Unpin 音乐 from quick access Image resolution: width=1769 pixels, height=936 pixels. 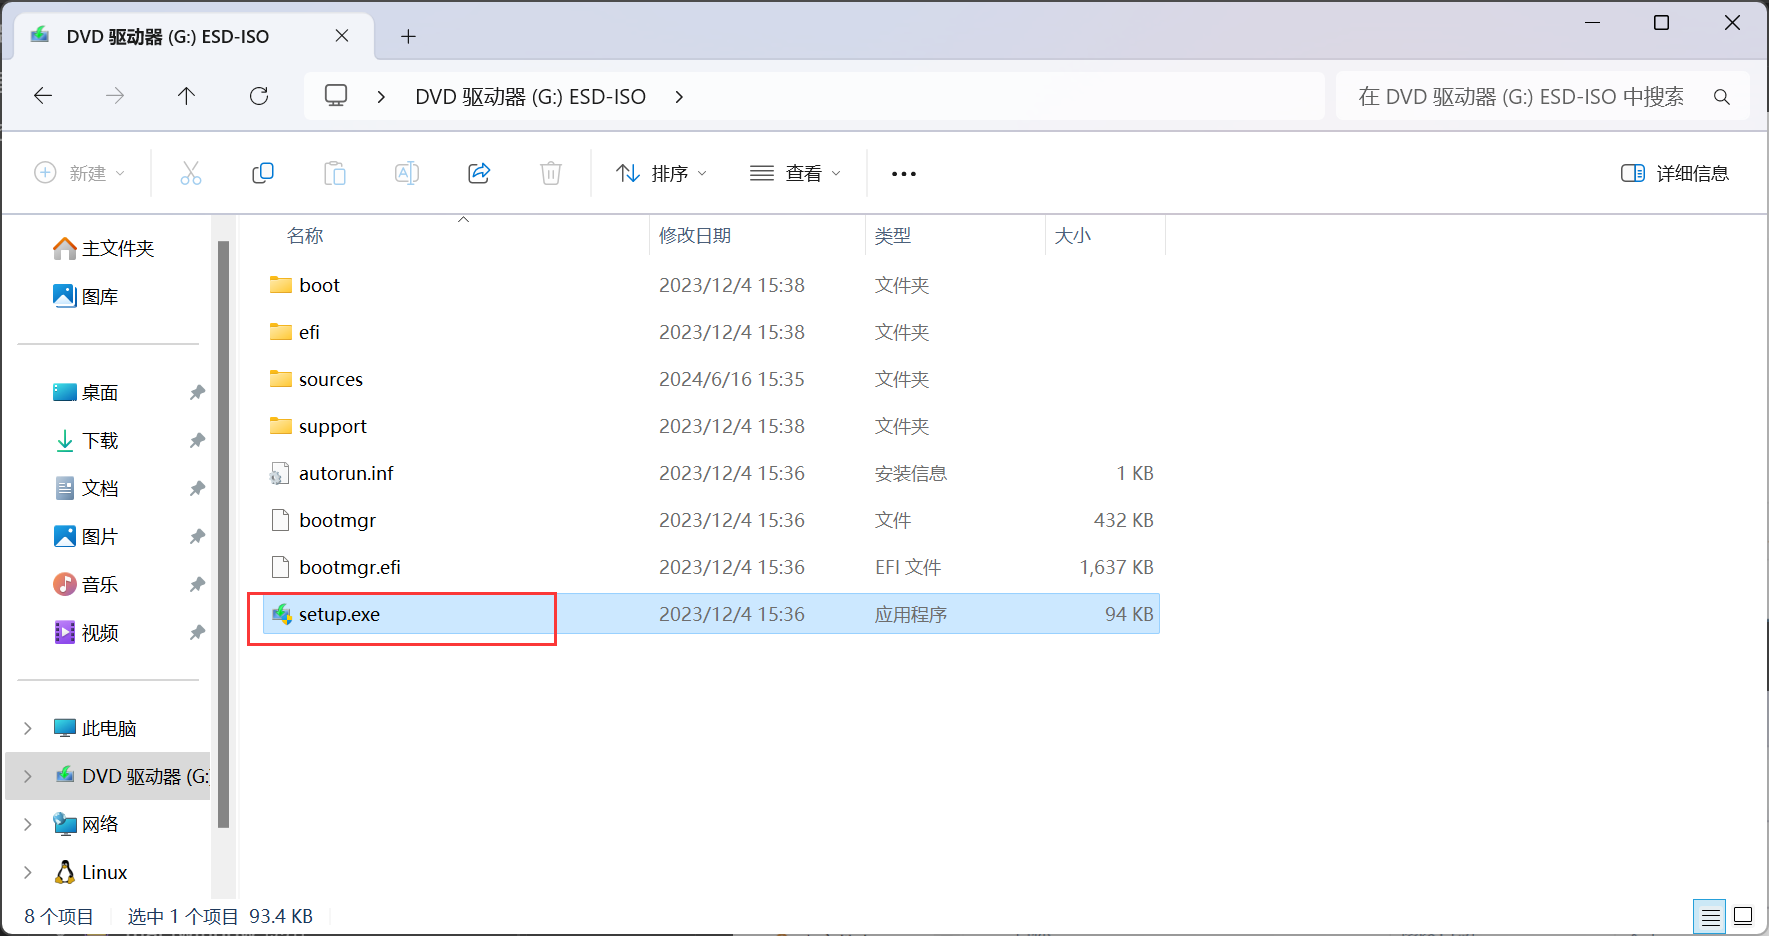point(197,585)
